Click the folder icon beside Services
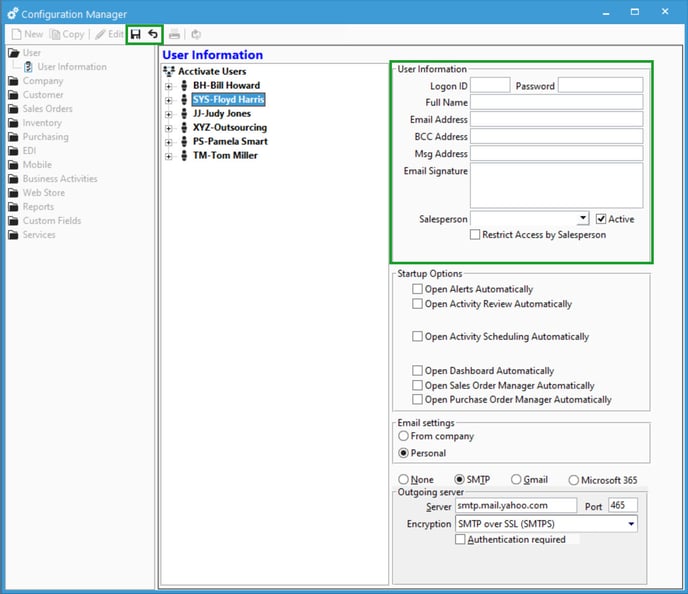This screenshot has height=594, width=688. [14, 235]
